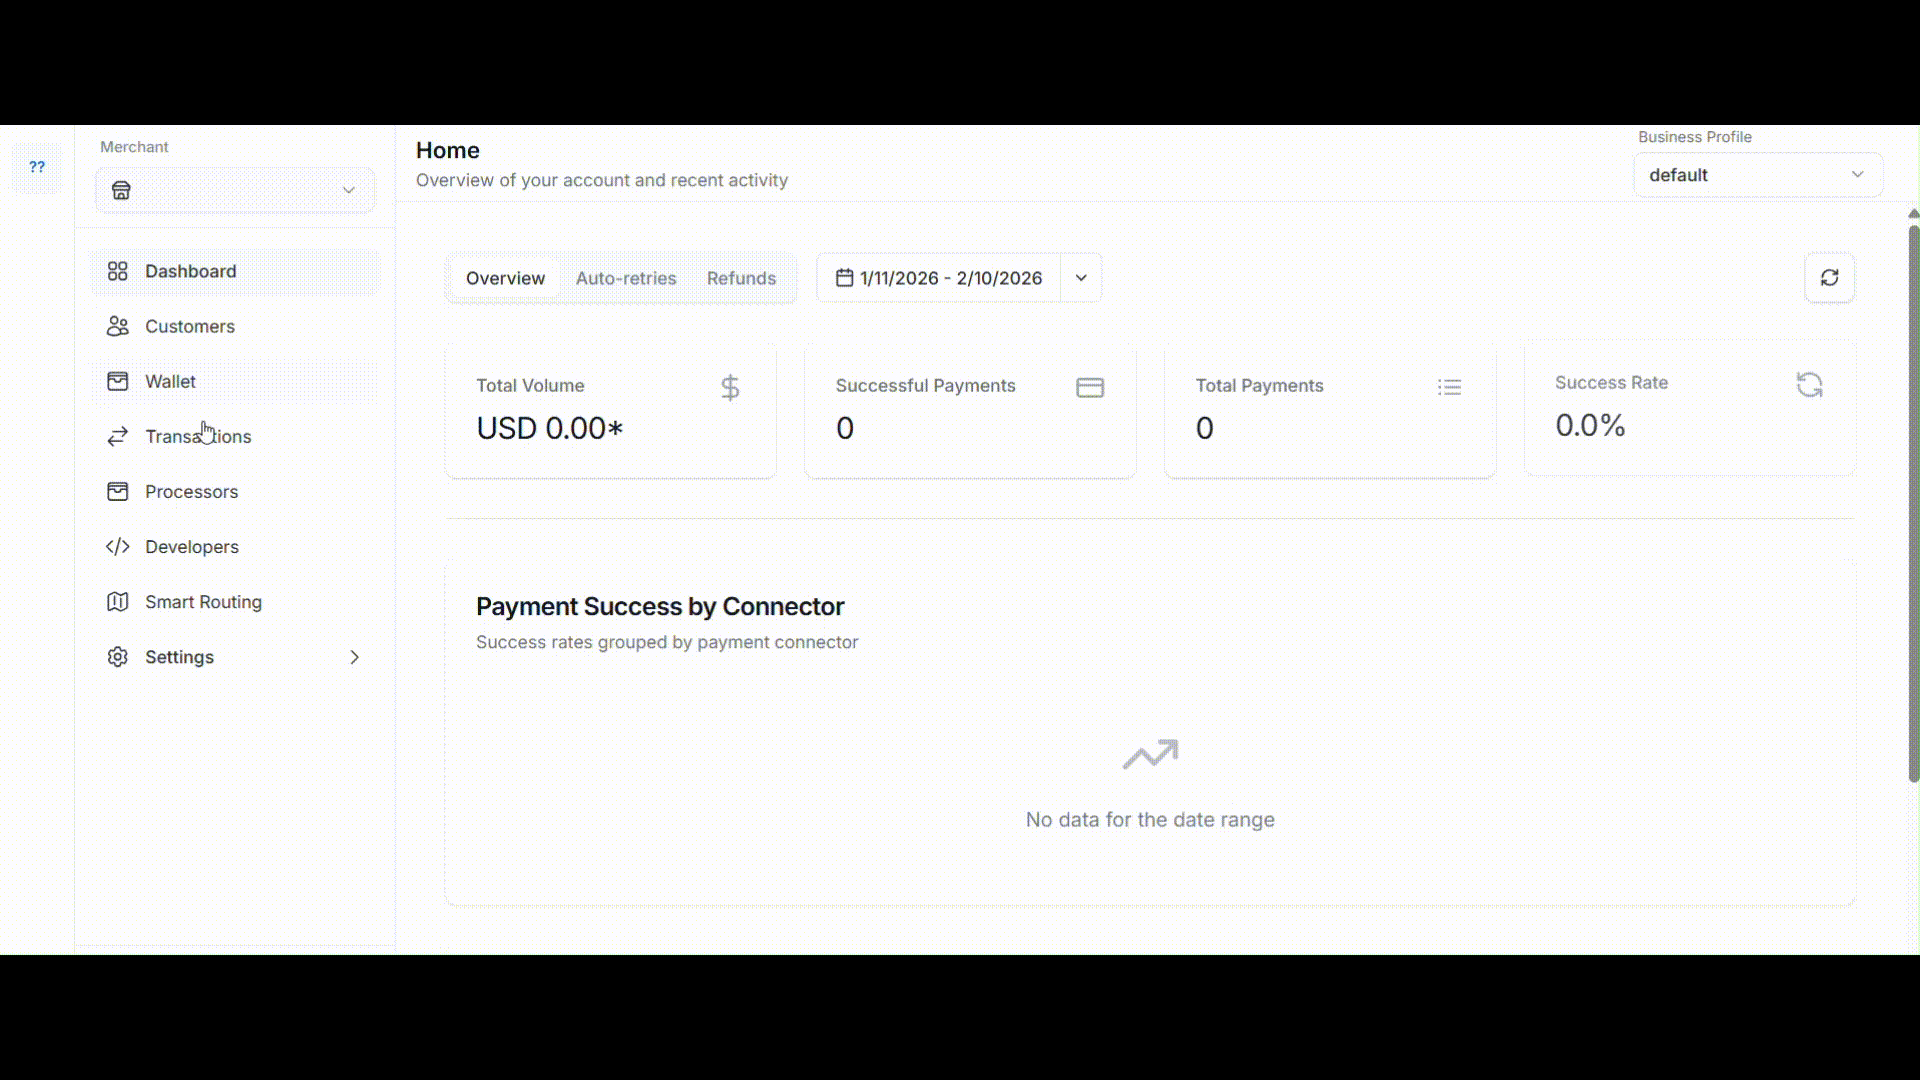1920x1080 pixels.
Task: Click the vertical page scrollbar
Action: coord(1913,500)
